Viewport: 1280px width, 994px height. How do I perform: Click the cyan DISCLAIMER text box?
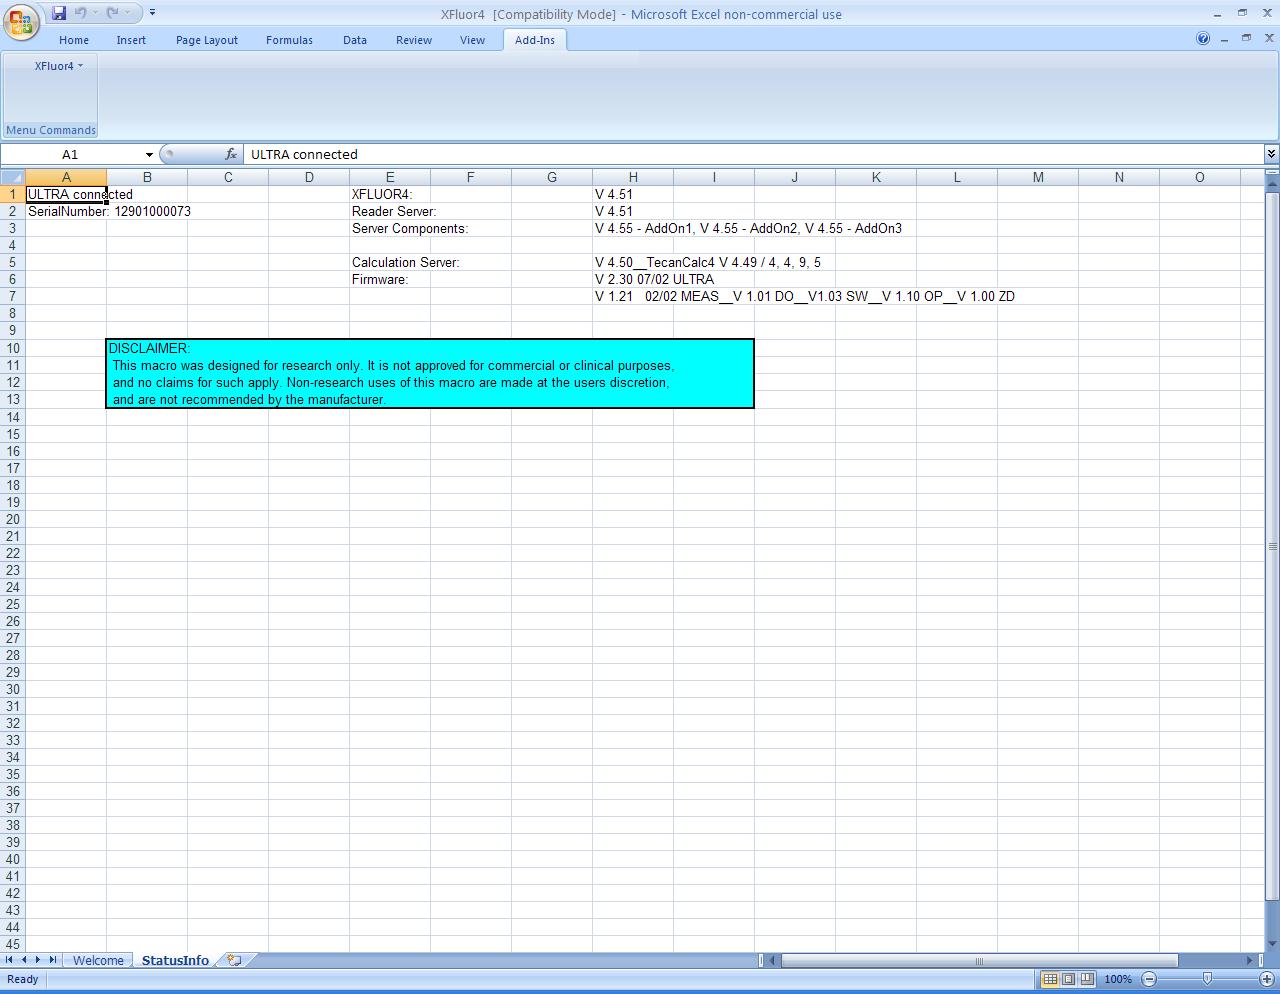pos(430,373)
